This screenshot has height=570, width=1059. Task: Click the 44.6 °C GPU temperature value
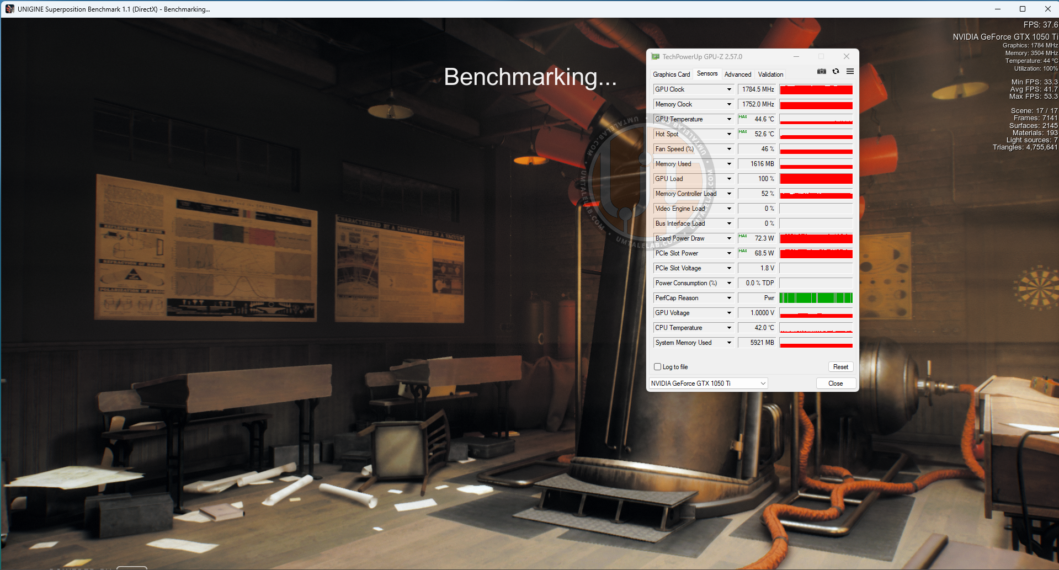pyautogui.click(x=757, y=119)
